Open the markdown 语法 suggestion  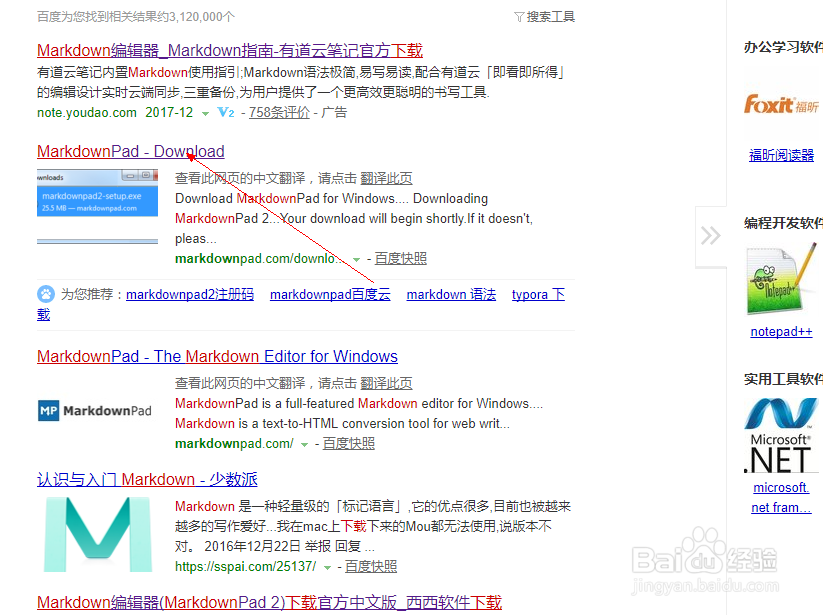(451, 294)
